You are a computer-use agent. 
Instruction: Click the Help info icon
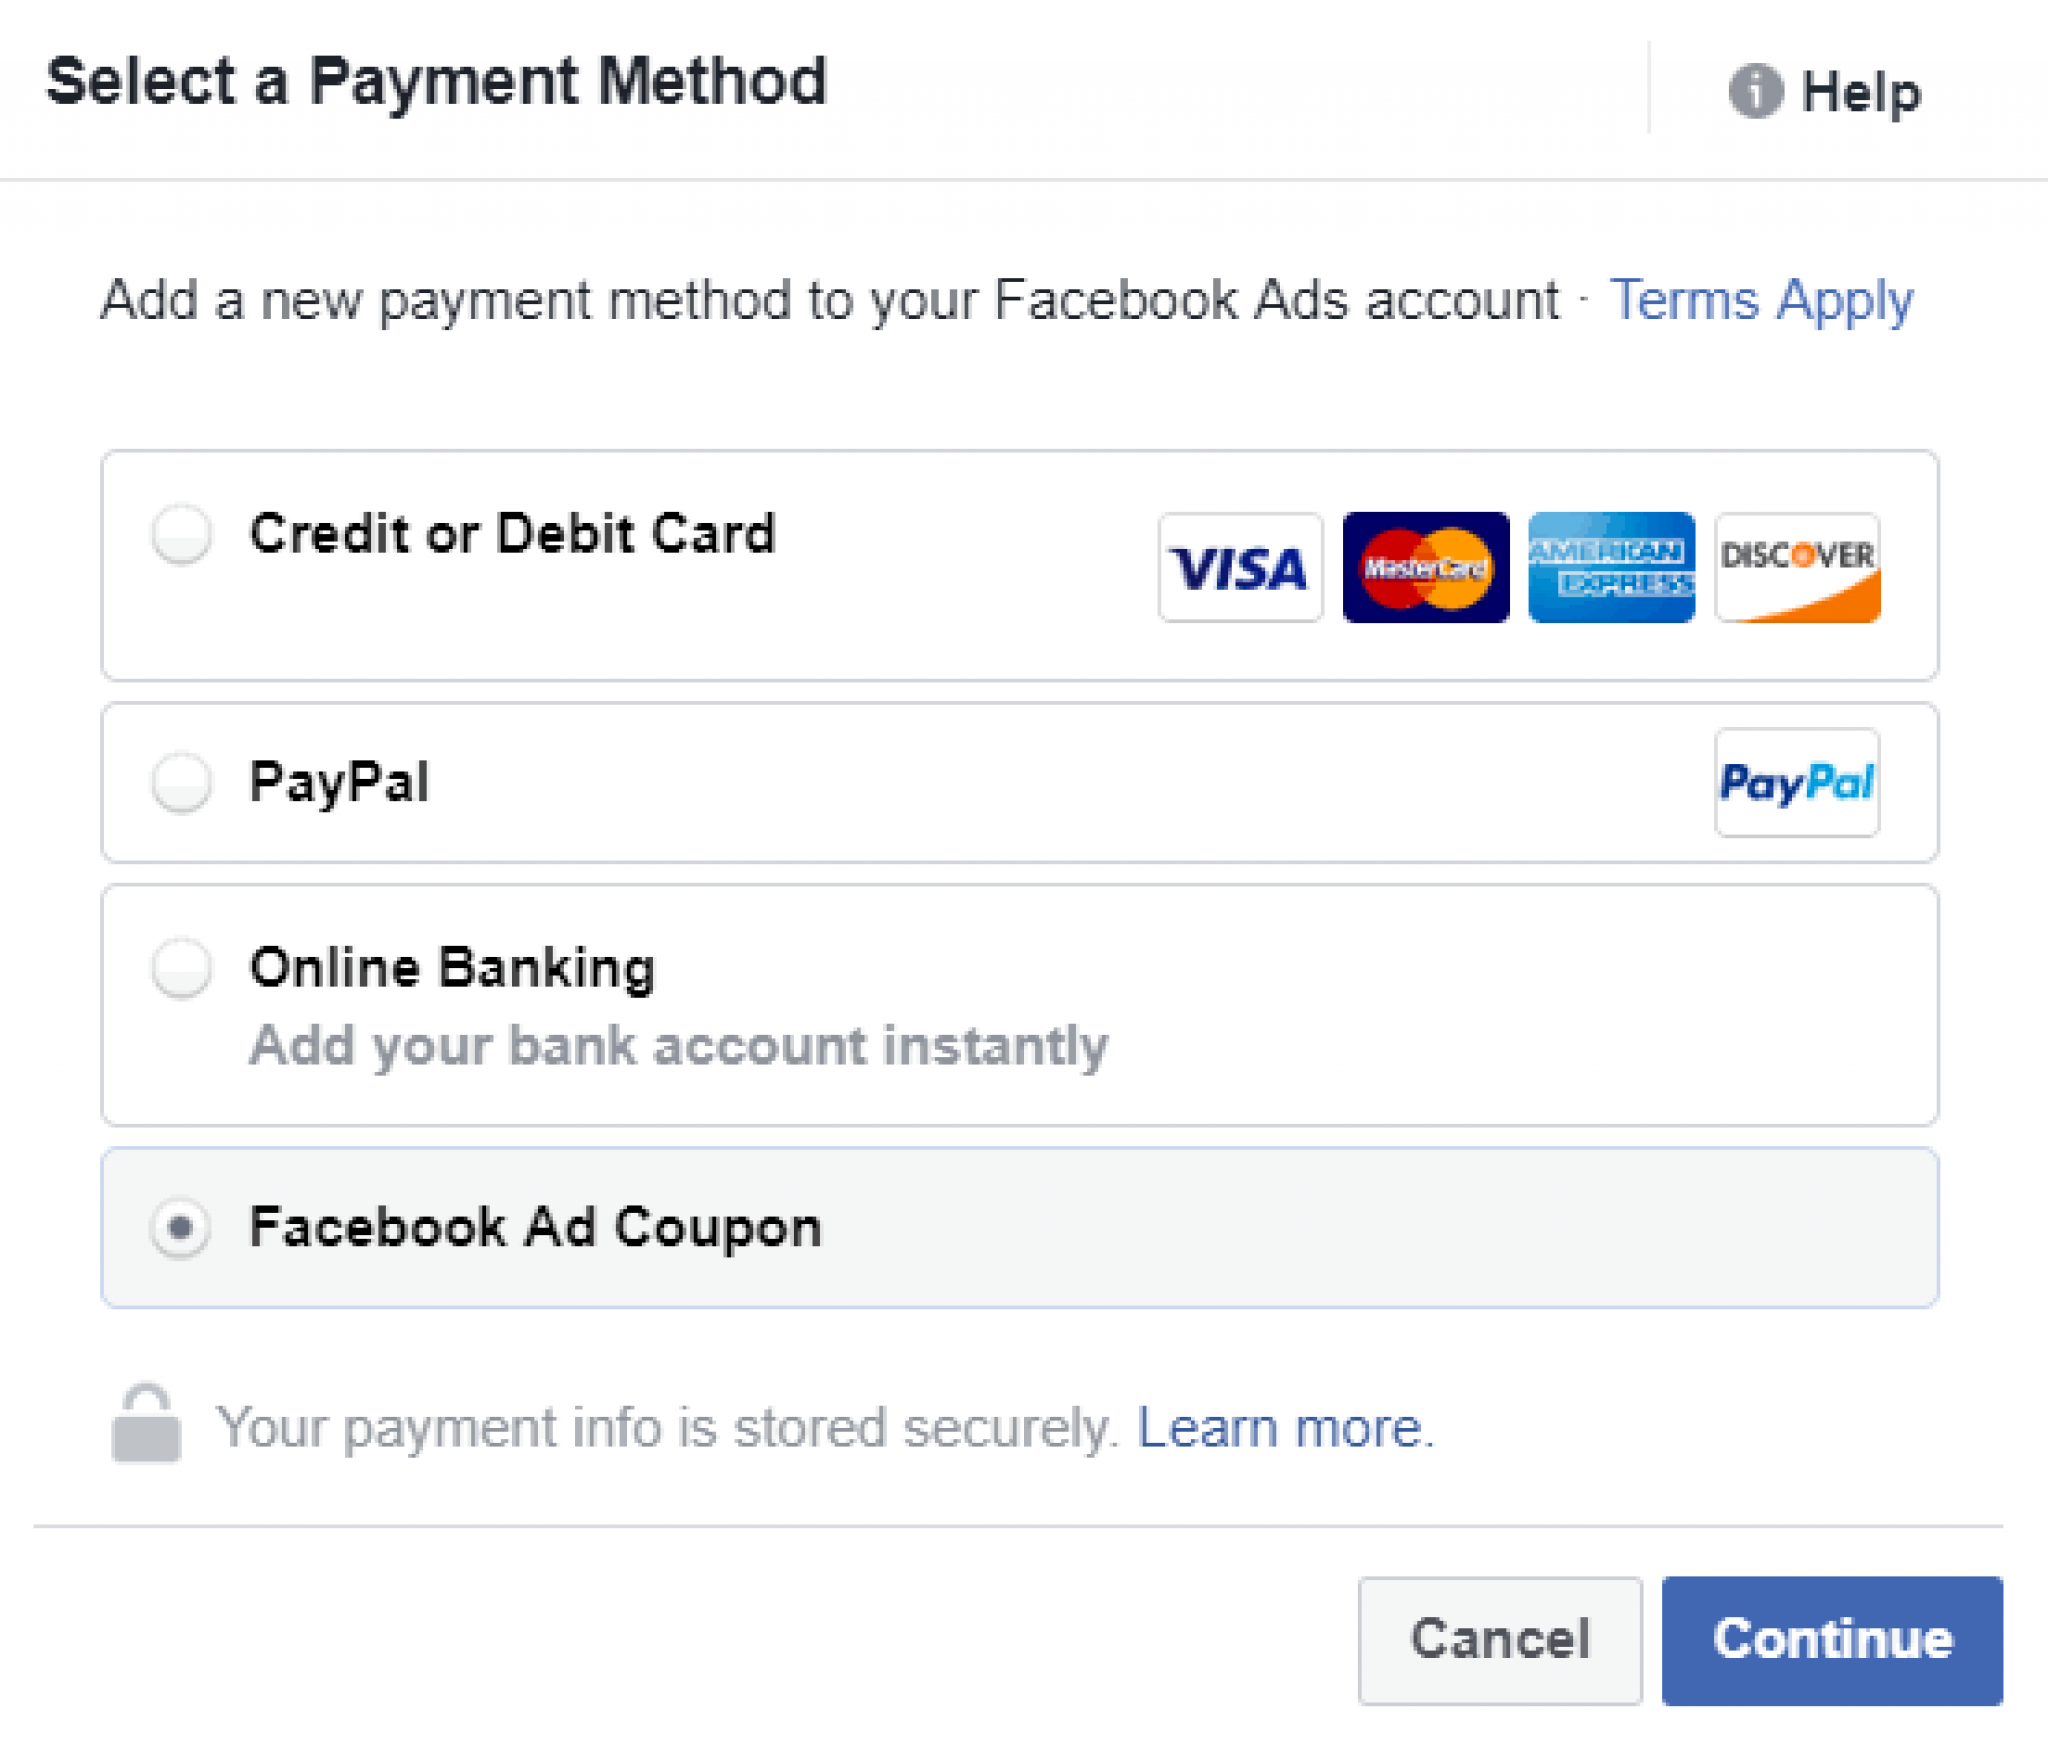pos(1759,91)
